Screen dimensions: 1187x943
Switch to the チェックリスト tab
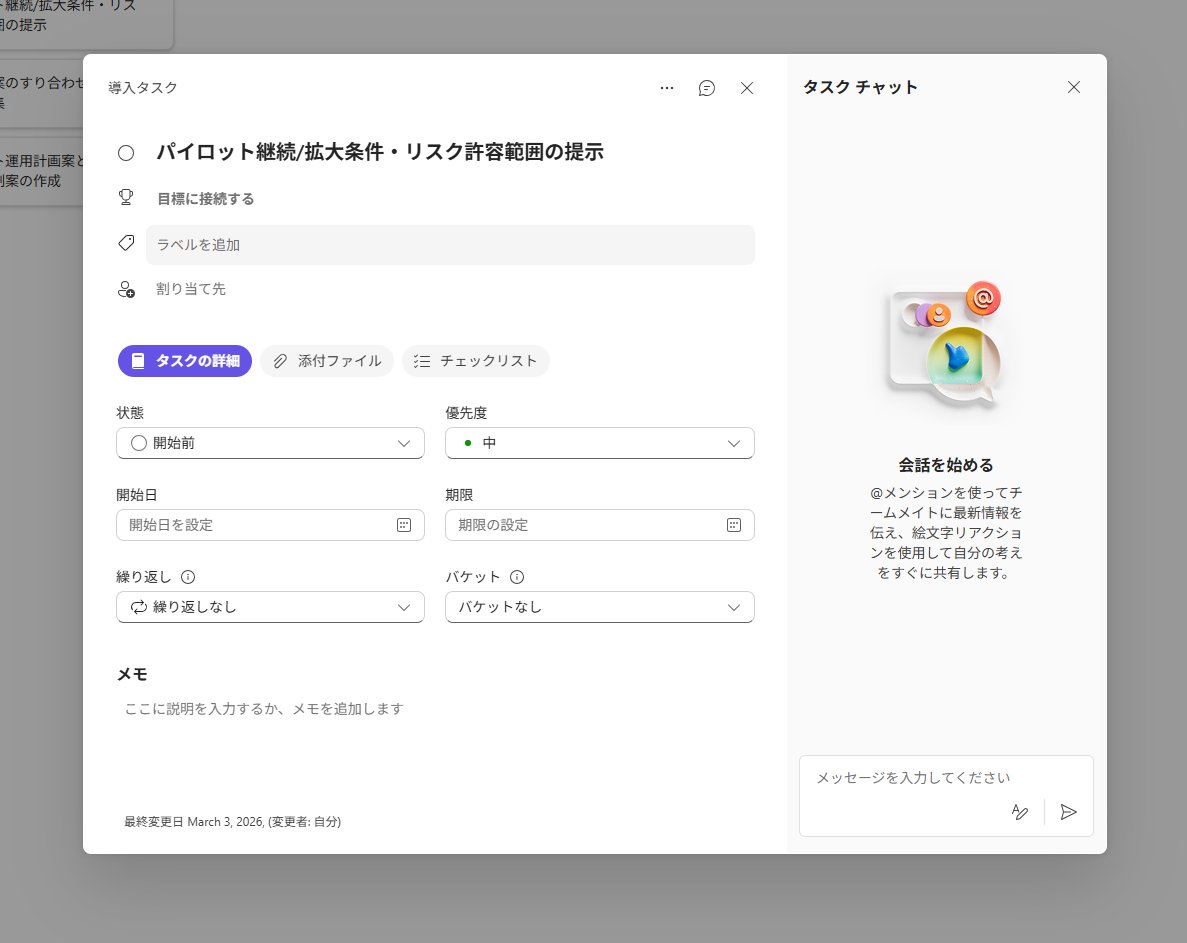point(476,361)
